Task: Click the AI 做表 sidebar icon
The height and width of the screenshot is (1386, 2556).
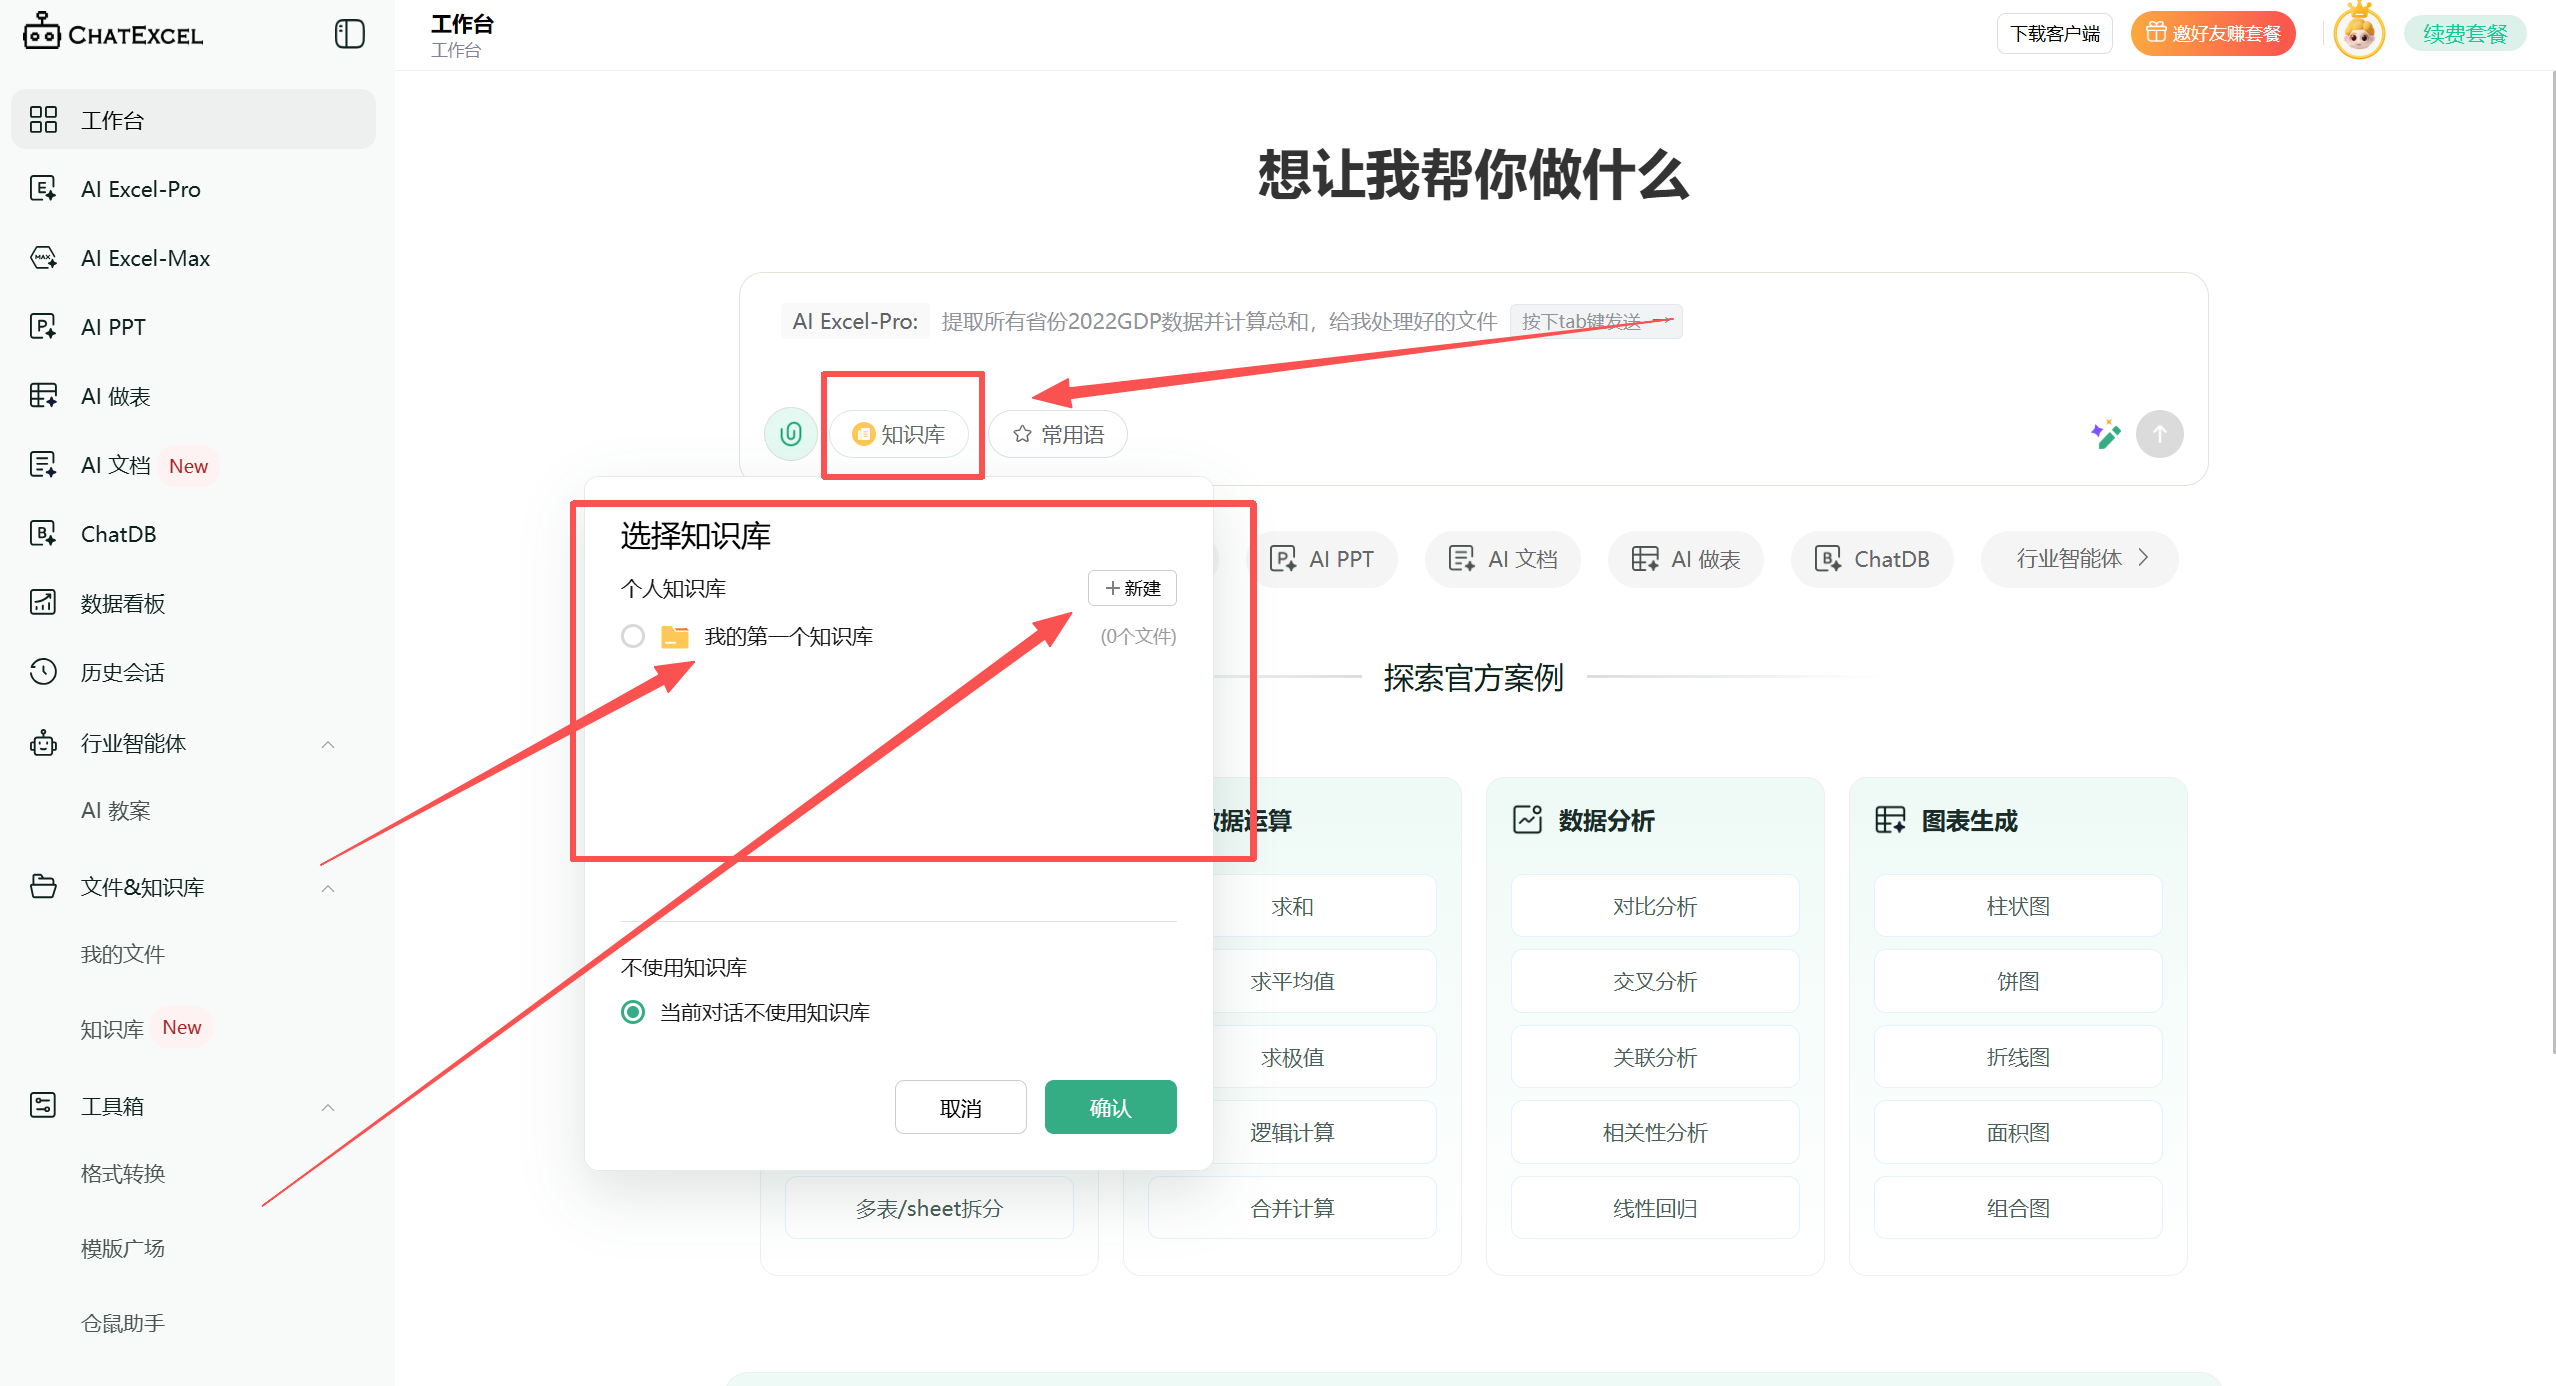Action: pos(43,395)
